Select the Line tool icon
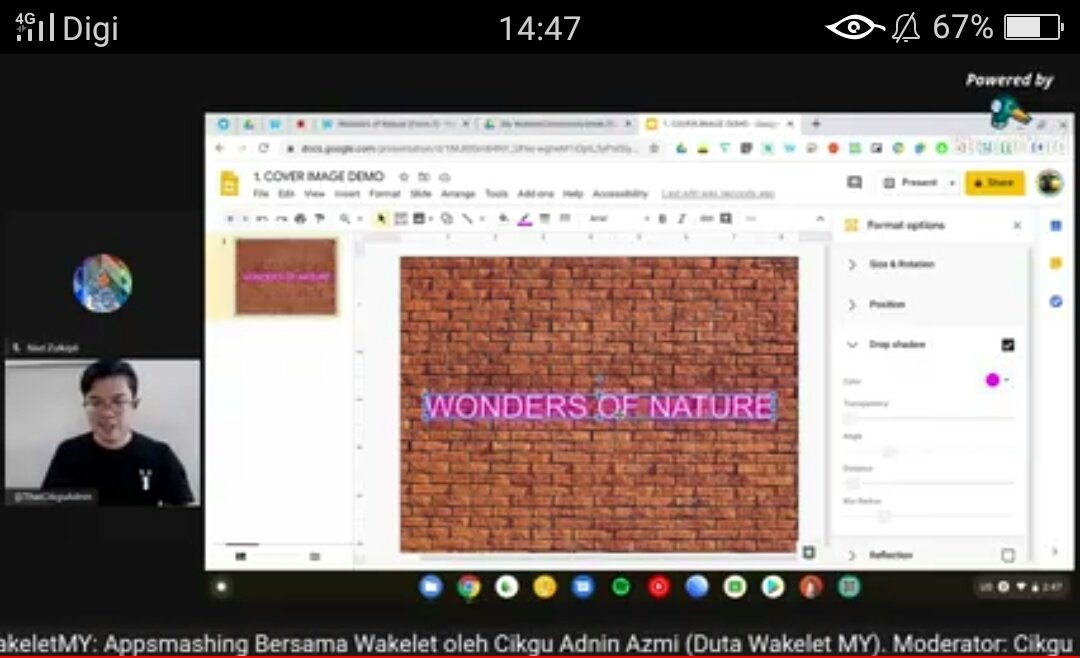 467,218
